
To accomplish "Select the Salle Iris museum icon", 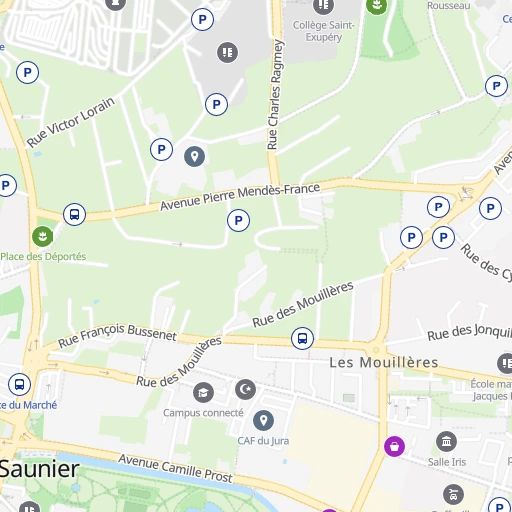I will (446, 441).
